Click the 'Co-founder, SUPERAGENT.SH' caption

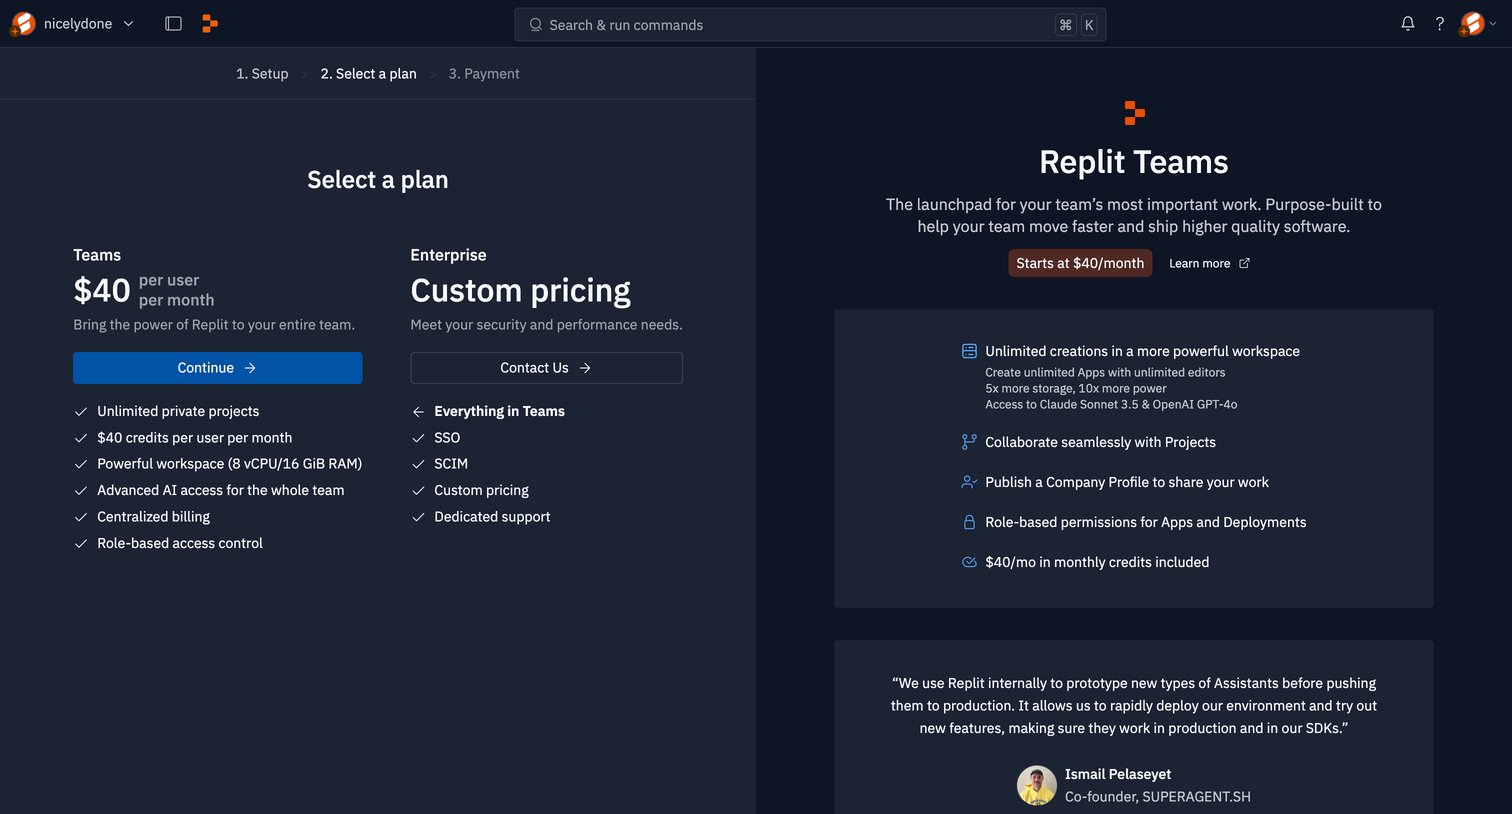1158,797
